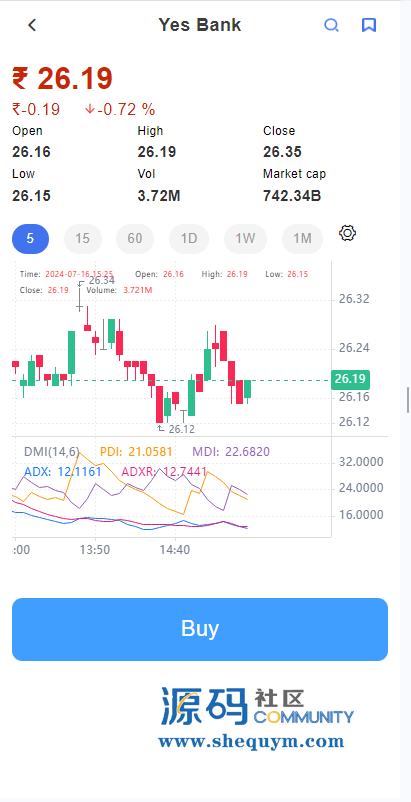Click the Market cap value 742.34B

292,196
